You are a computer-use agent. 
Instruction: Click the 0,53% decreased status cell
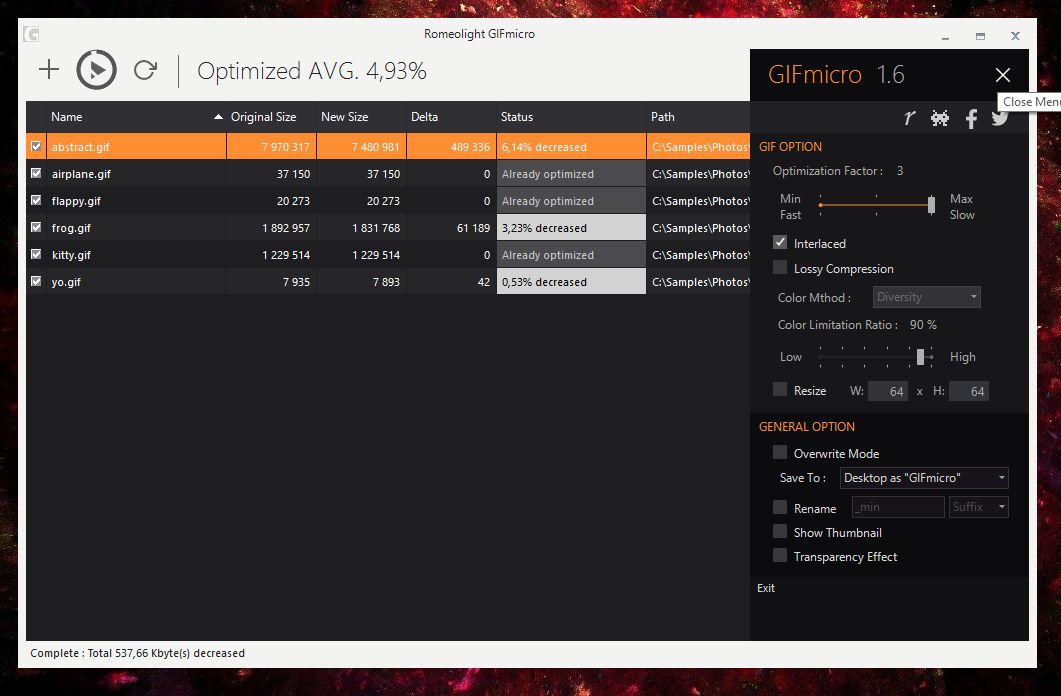[571, 281]
